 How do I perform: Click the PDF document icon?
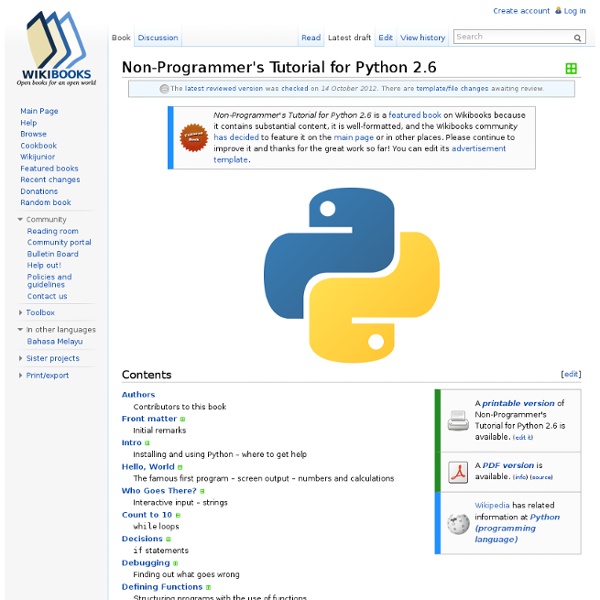(458, 472)
